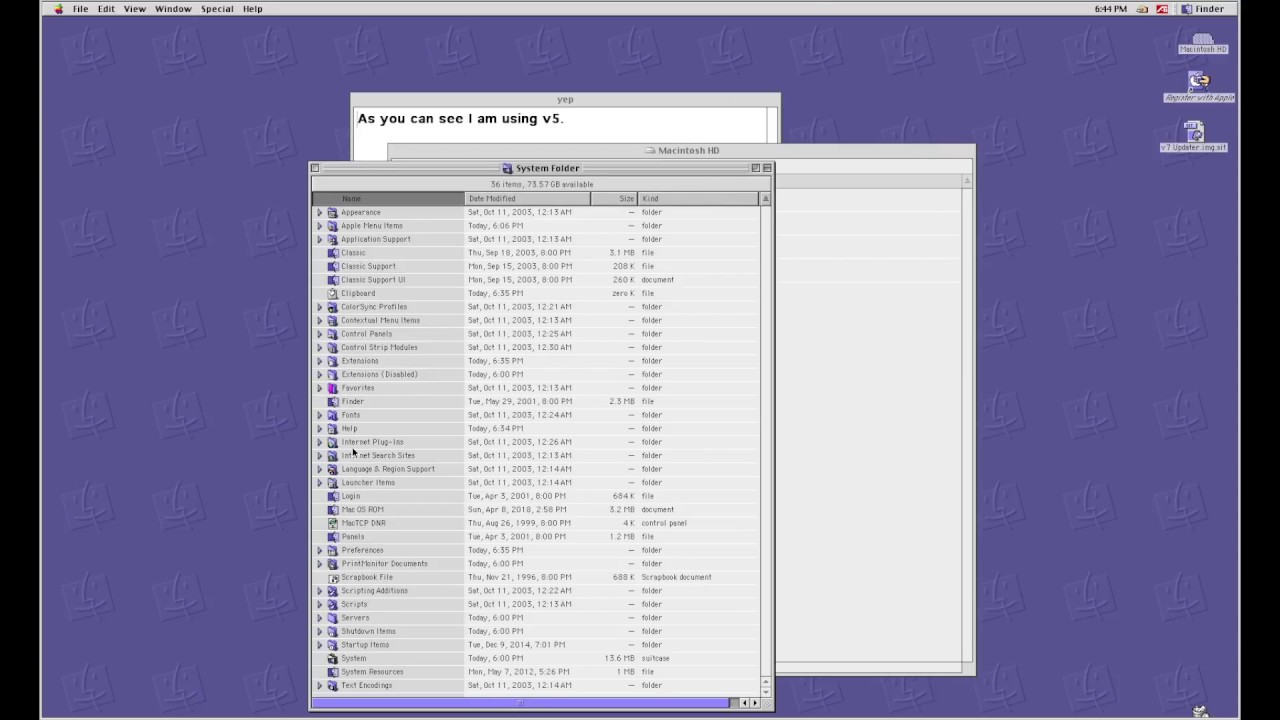Image resolution: width=1280 pixels, height=720 pixels.
Task: Select the Clipboard file icon
Action: tap(333, 293)
